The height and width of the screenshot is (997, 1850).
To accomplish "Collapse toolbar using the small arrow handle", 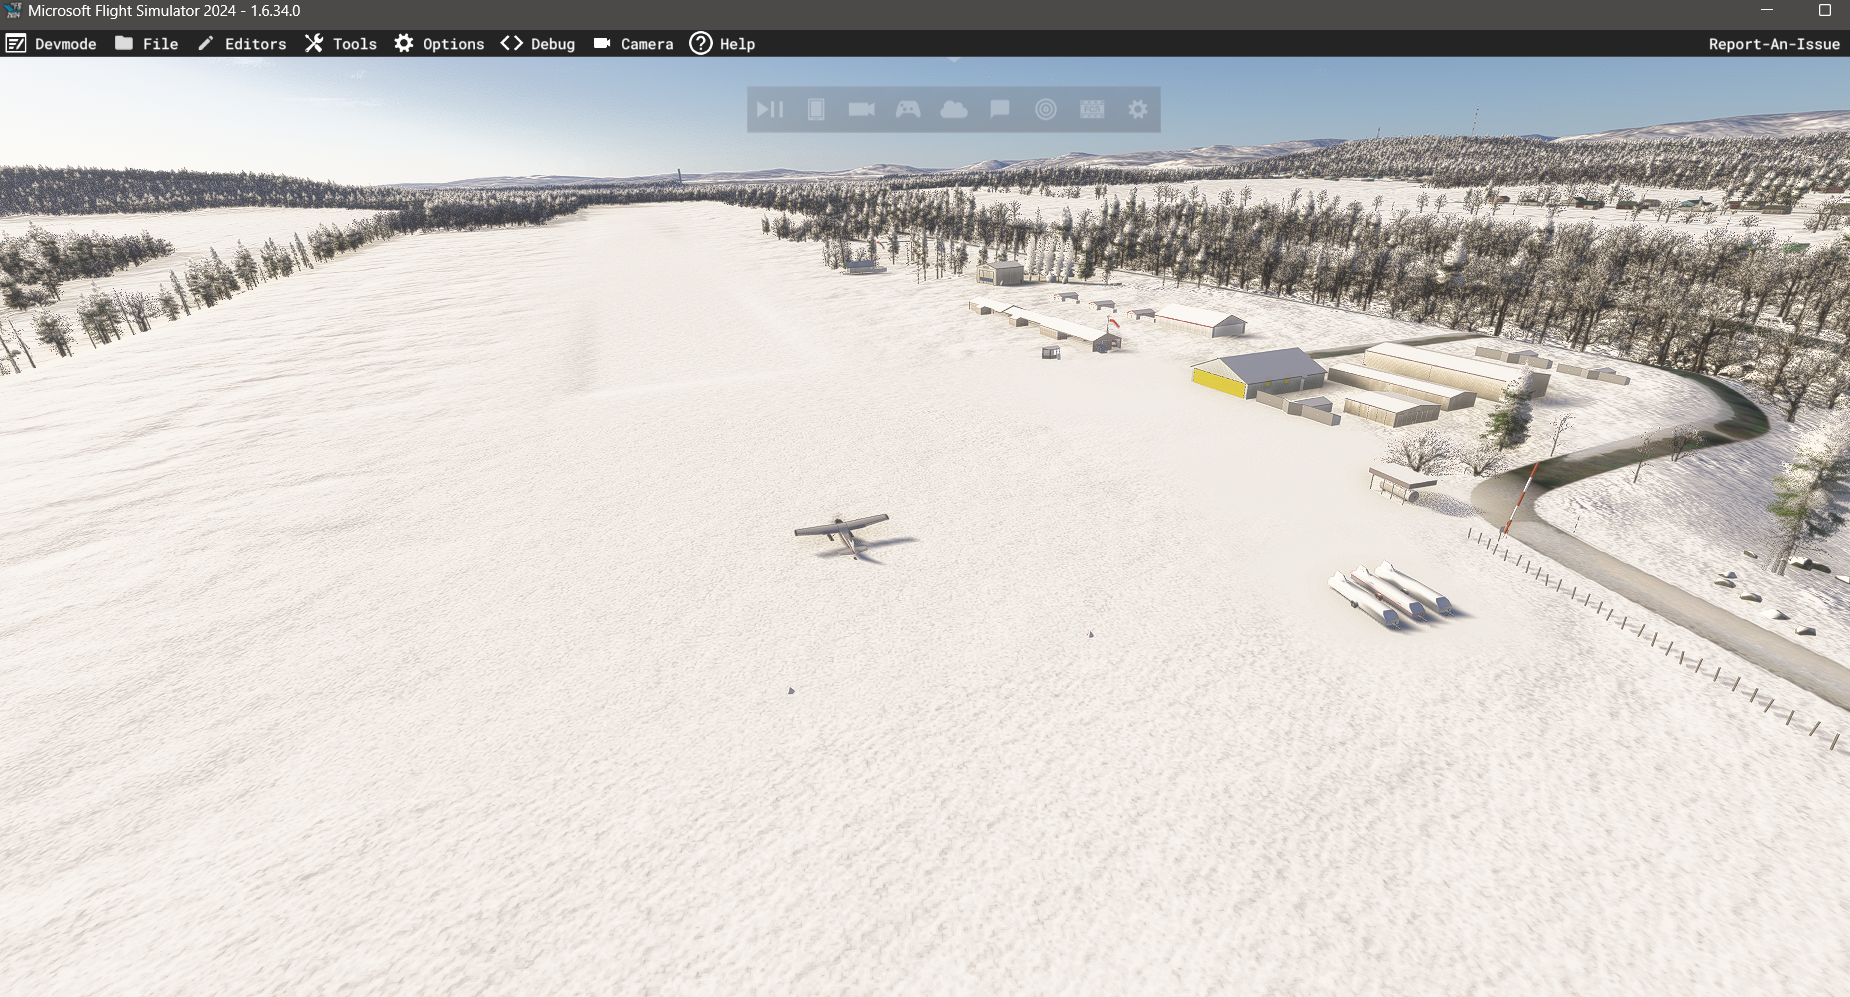I will [954, 61].
